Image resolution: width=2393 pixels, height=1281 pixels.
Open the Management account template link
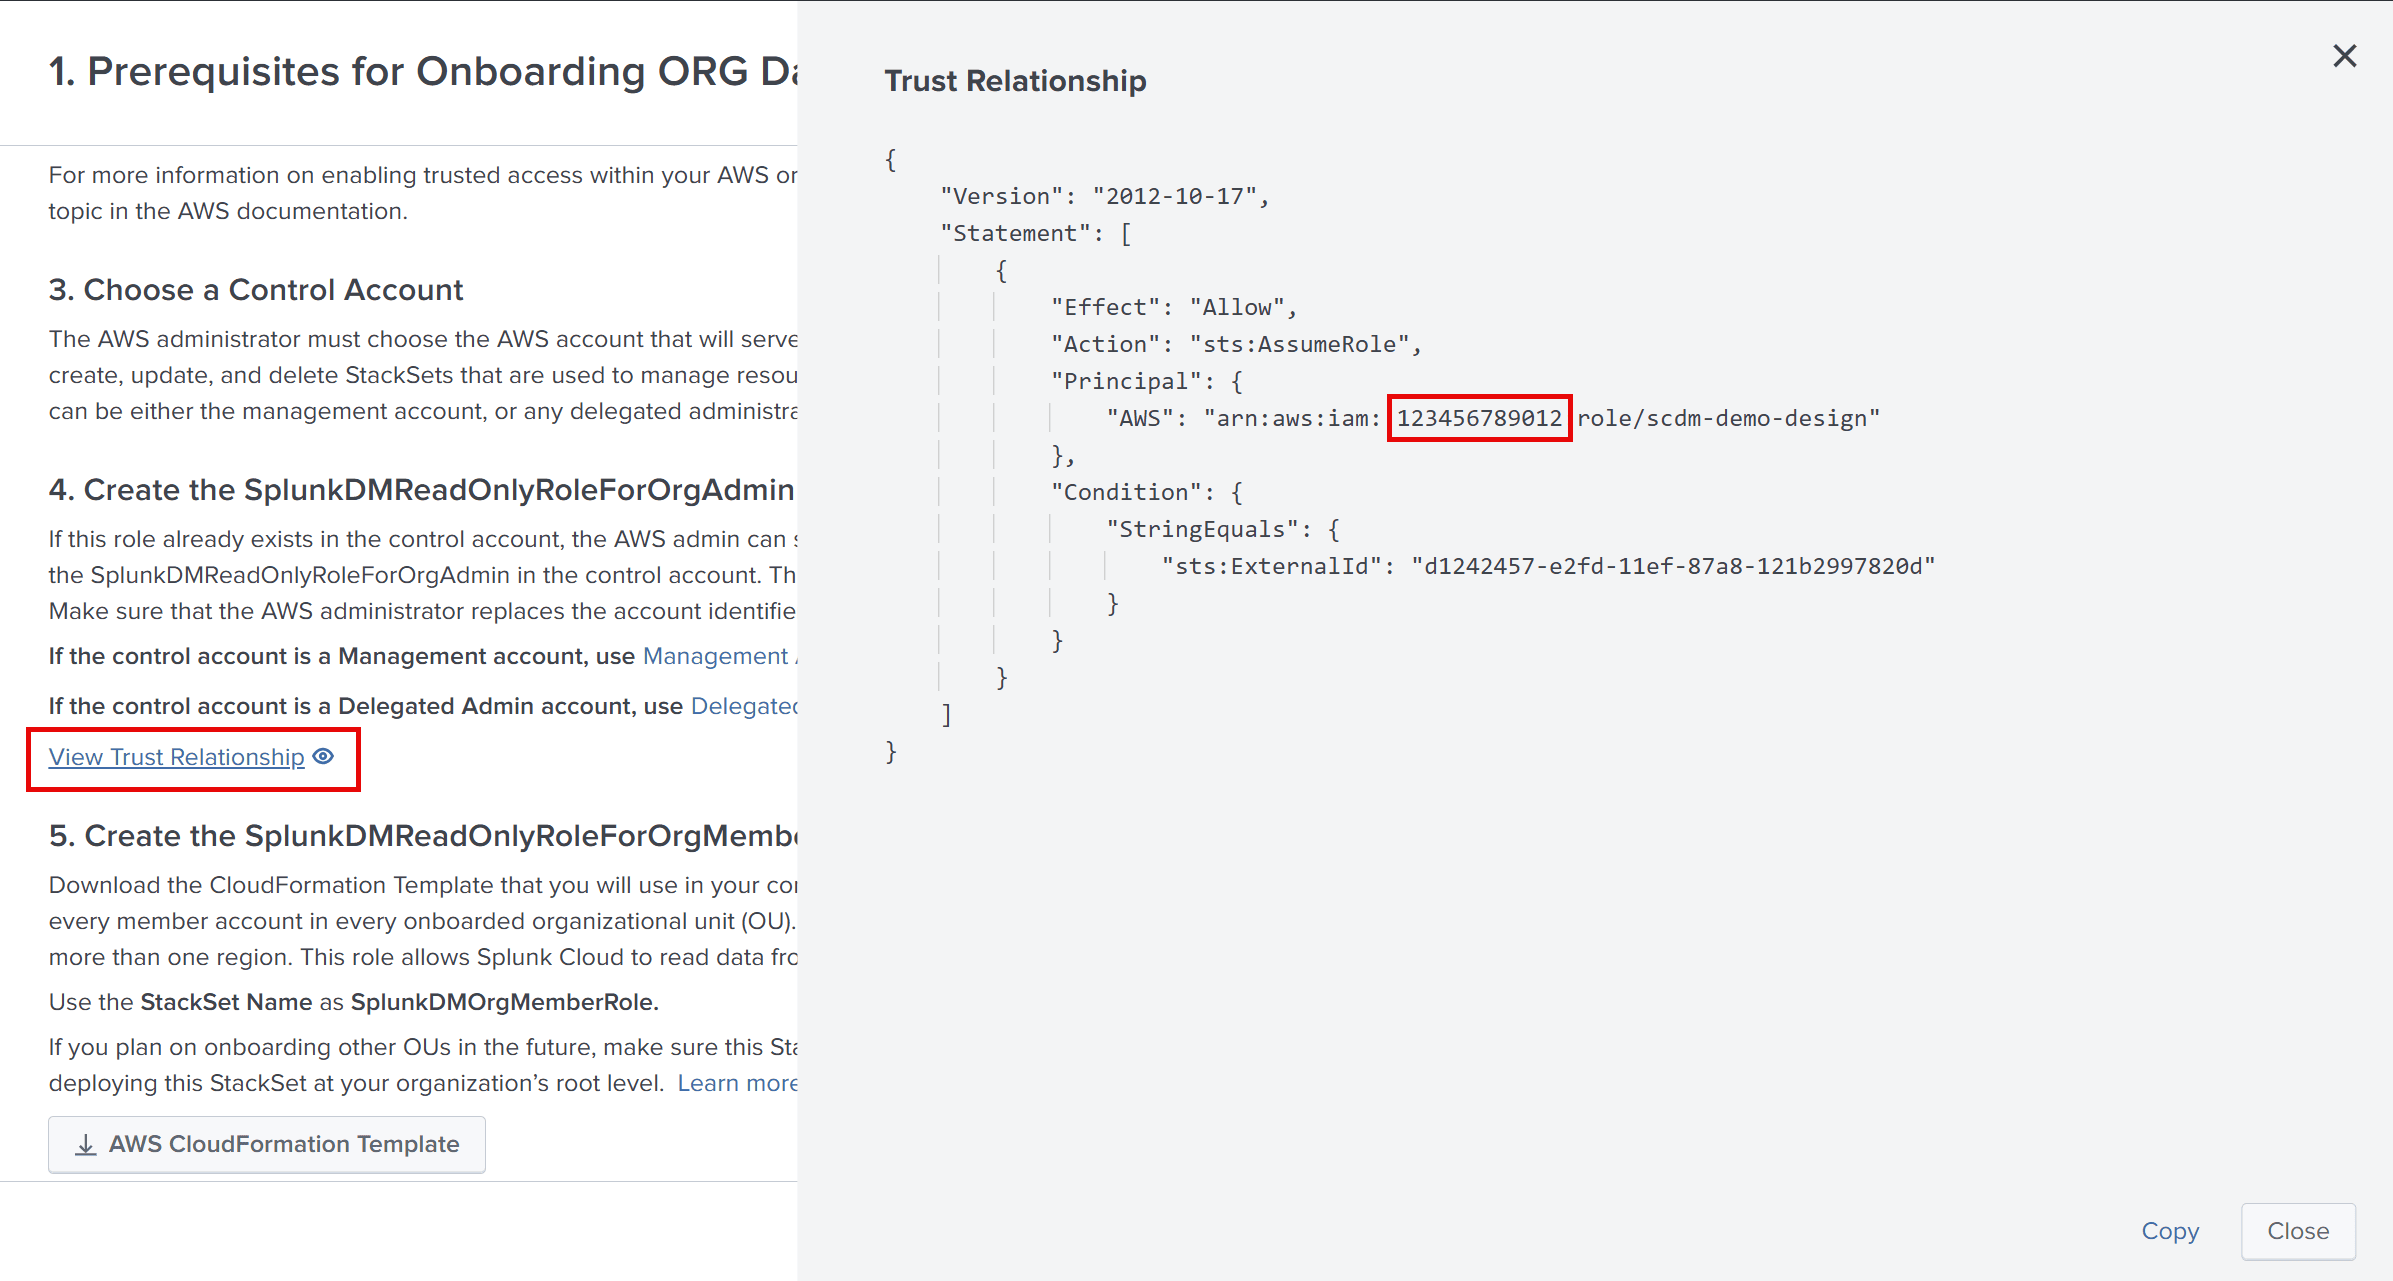(x=720, y=656)
